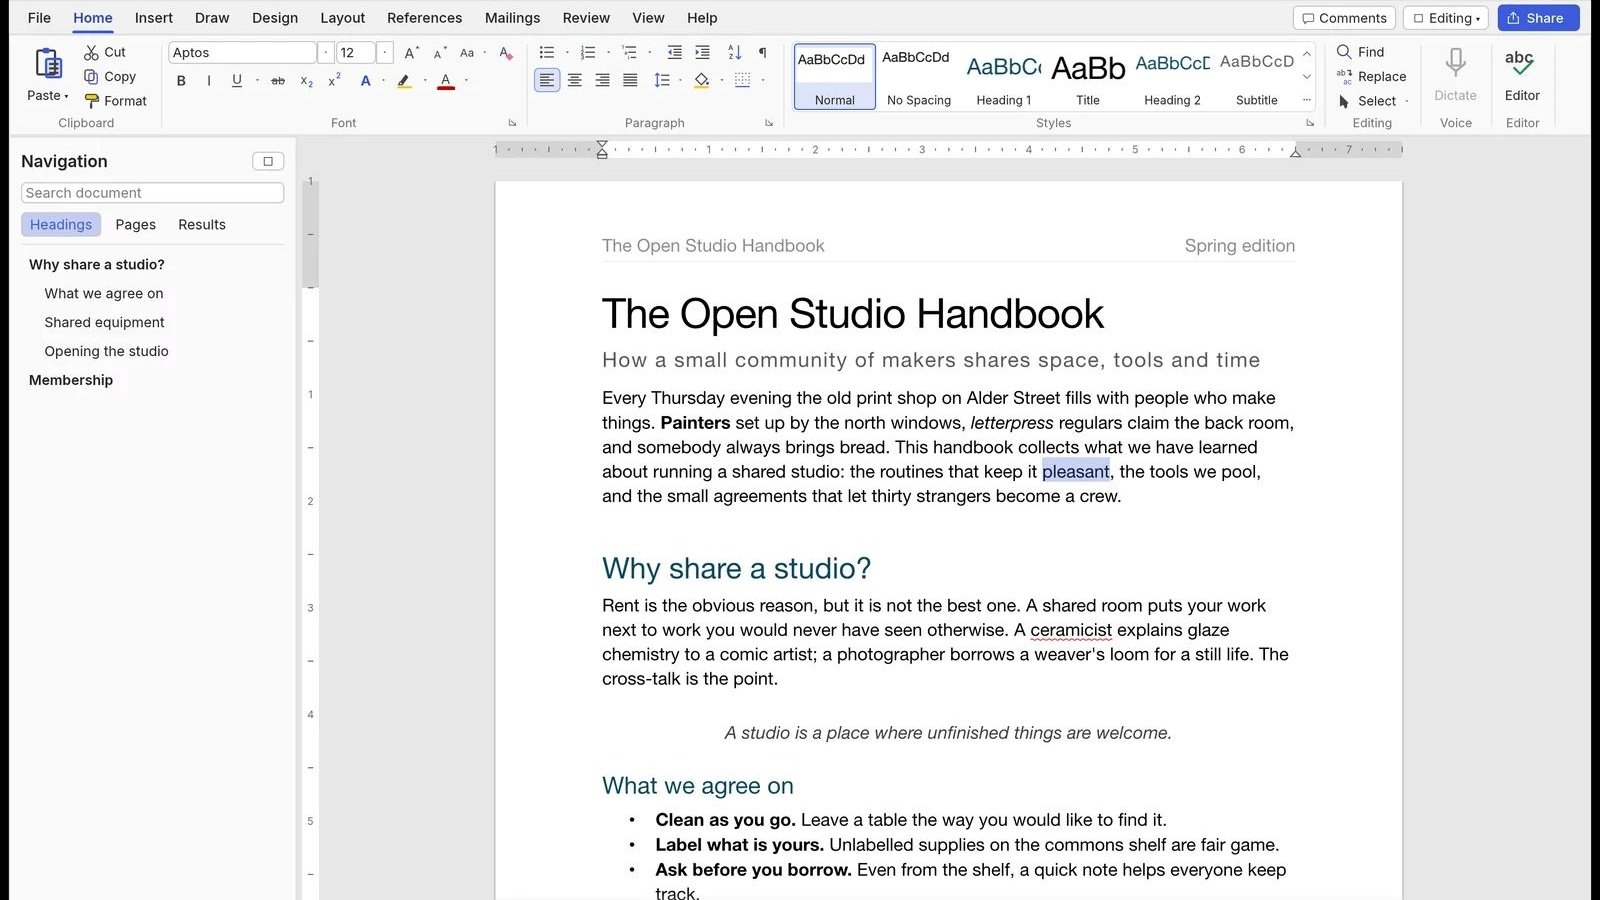Toggle show paragraph marks
This screenshot has height=900, width=1600.
(x=763, y=53)
